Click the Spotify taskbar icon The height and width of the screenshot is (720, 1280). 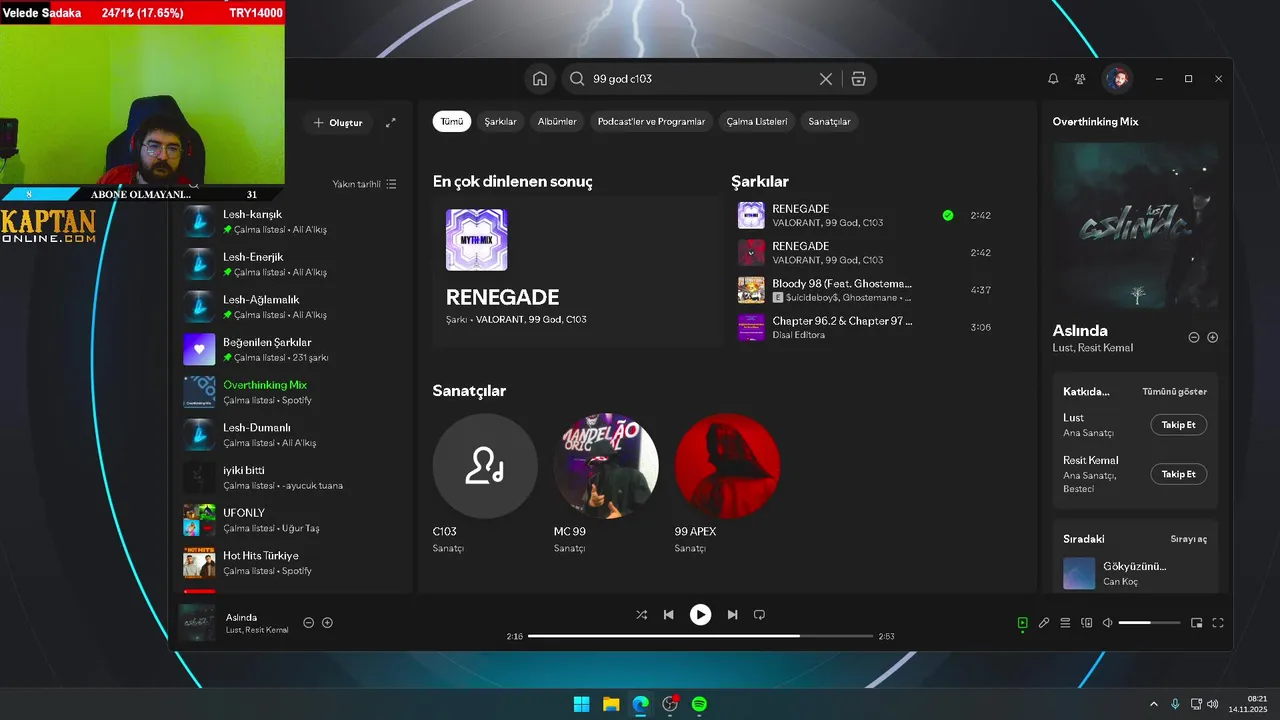(700, 704)
